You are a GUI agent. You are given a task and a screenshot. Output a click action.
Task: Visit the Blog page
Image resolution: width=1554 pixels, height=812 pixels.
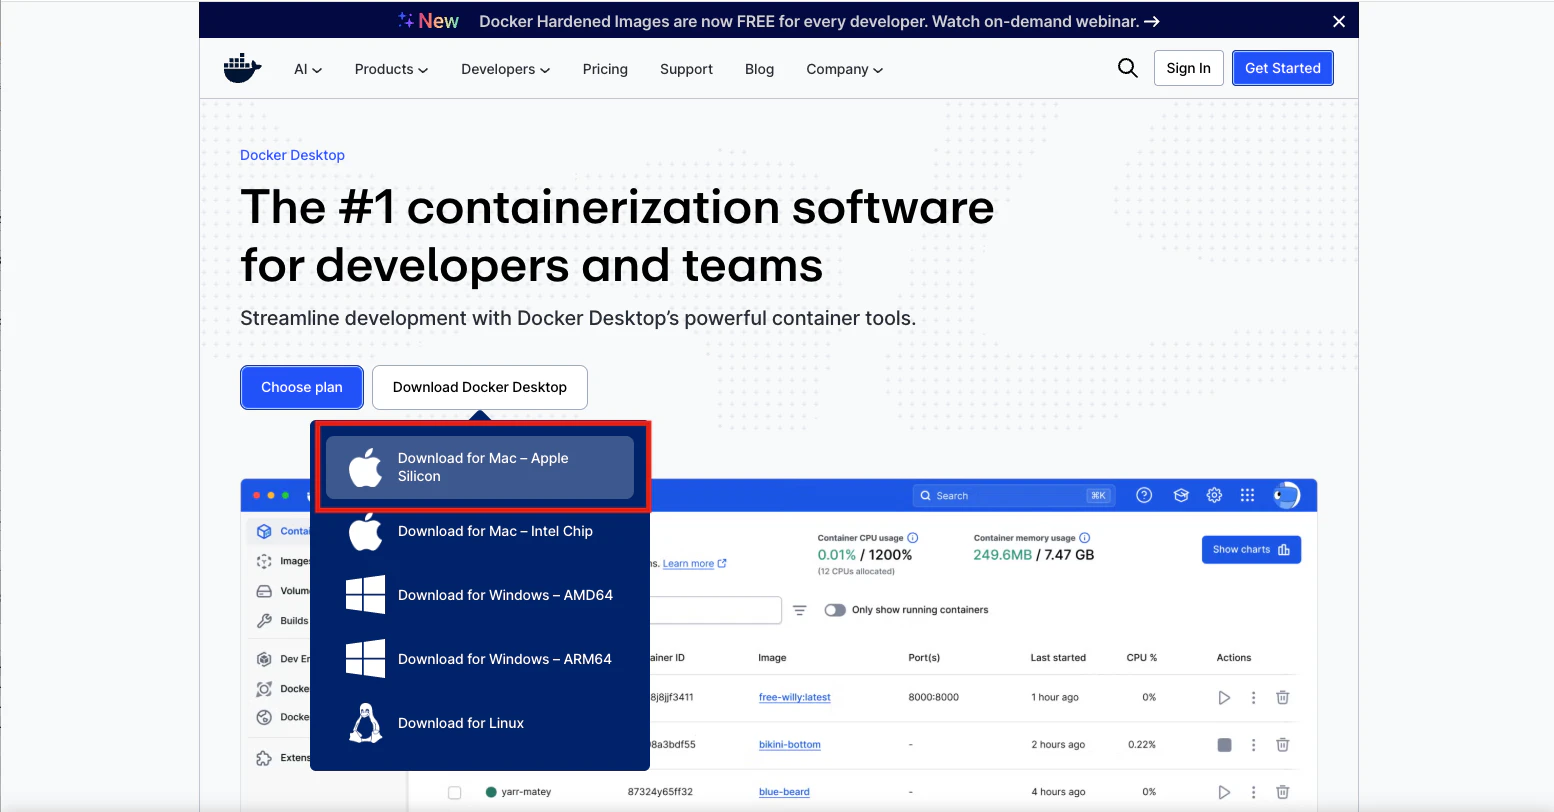[x=759, y=69]
